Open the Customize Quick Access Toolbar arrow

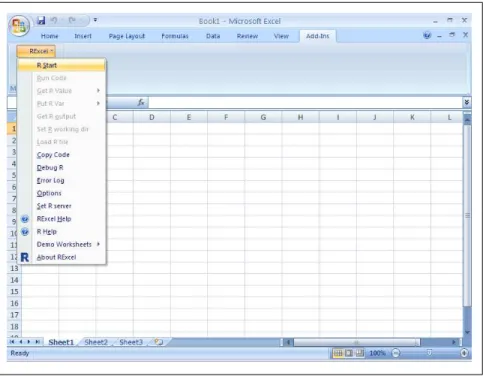(95, 20)
